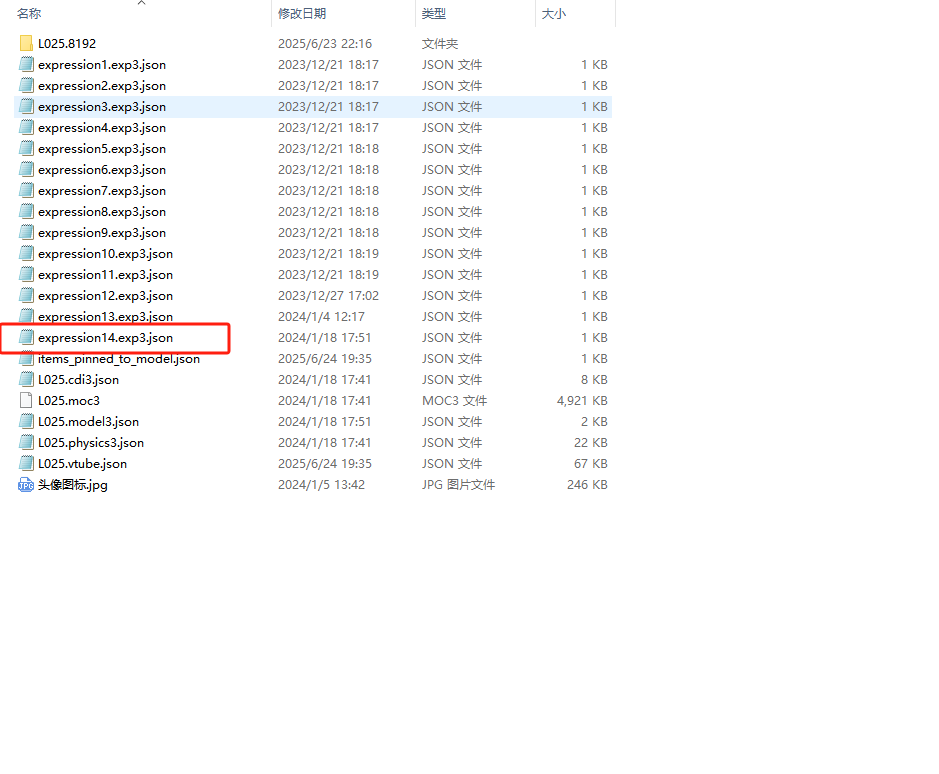Toggle sort direction arrow above 名称
Image resolution: width=939 pixels, height=774 pixels.
[141, 3]
